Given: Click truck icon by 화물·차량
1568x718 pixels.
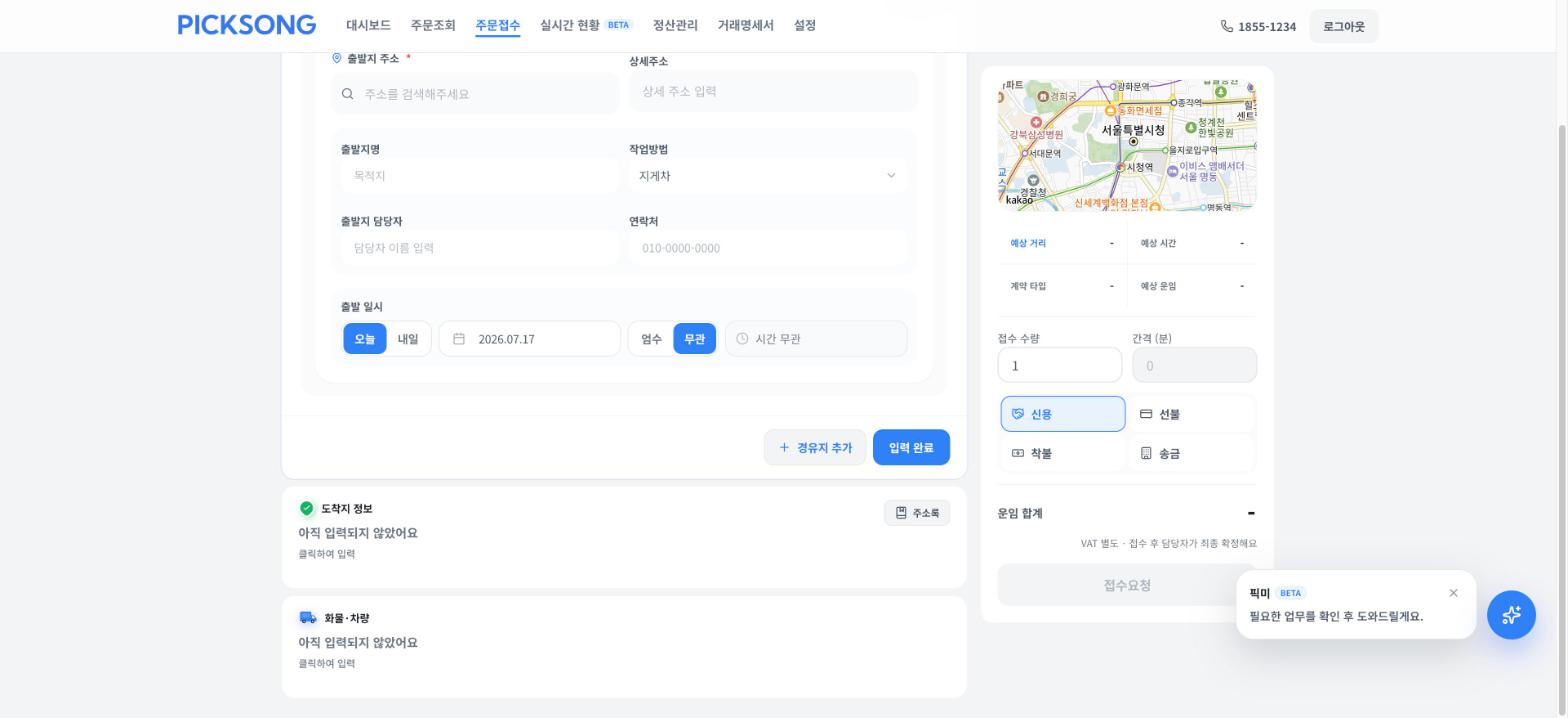Looking at the screenshot, I should point(308,618).
